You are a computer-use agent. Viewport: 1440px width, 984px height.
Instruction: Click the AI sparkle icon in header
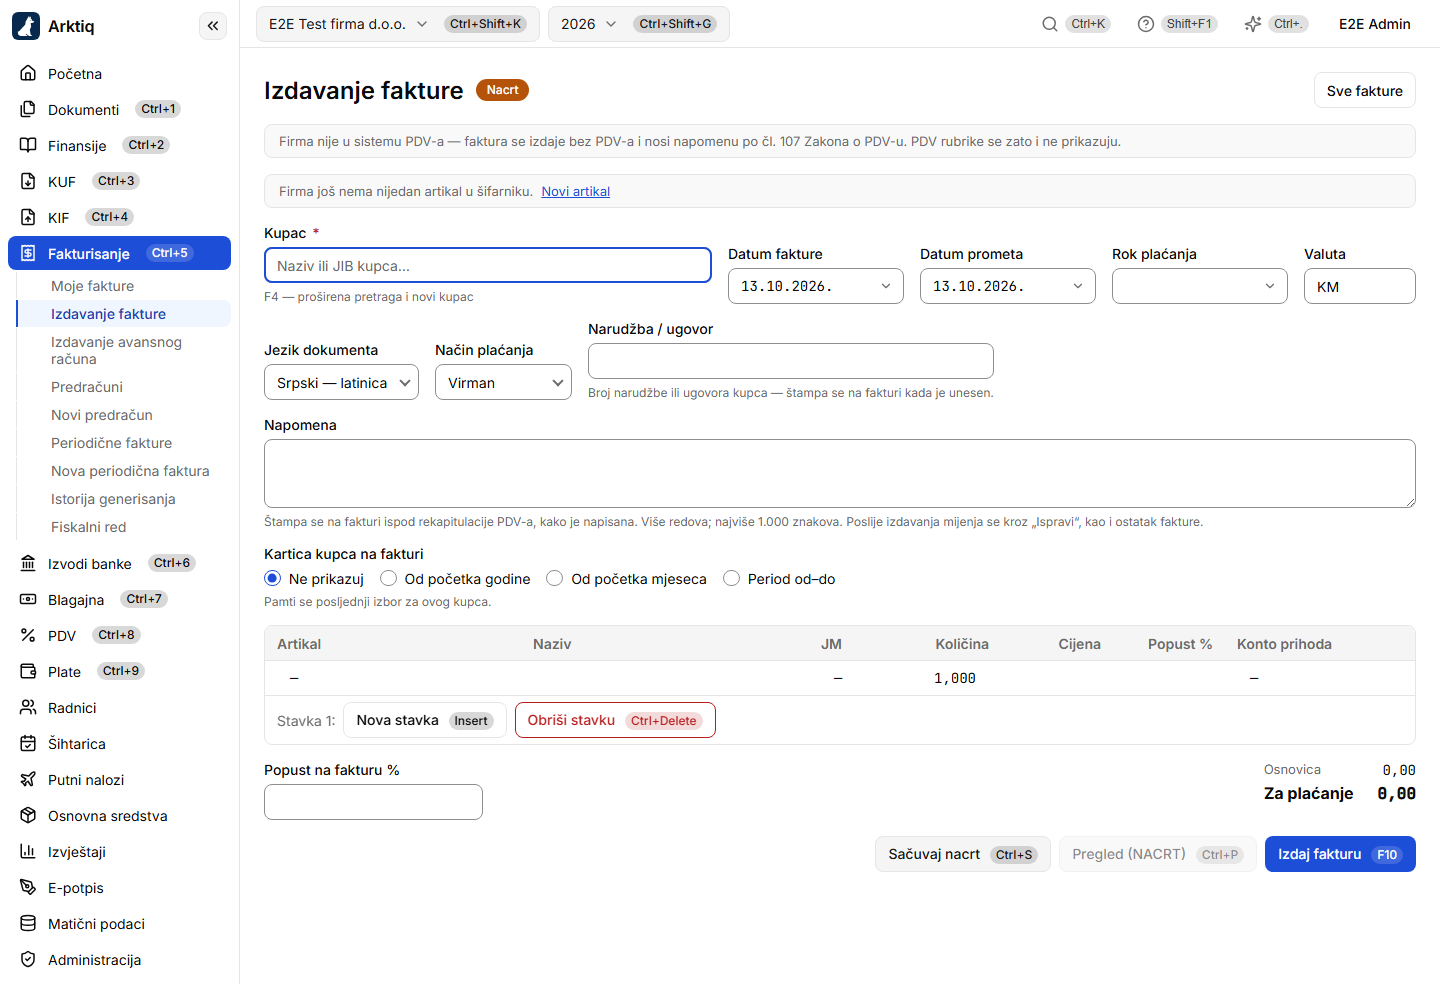pos(1252,24)
